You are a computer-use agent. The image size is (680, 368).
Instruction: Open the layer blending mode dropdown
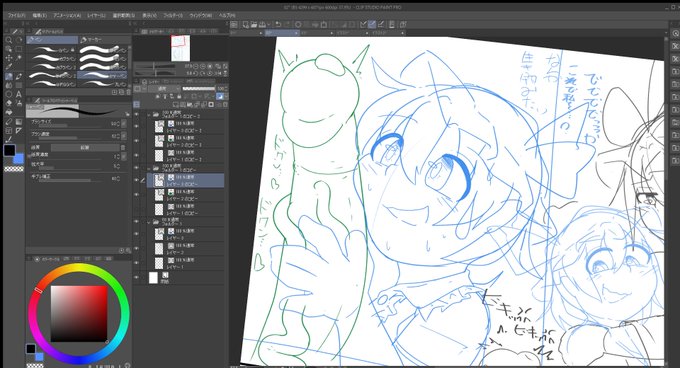163,88
